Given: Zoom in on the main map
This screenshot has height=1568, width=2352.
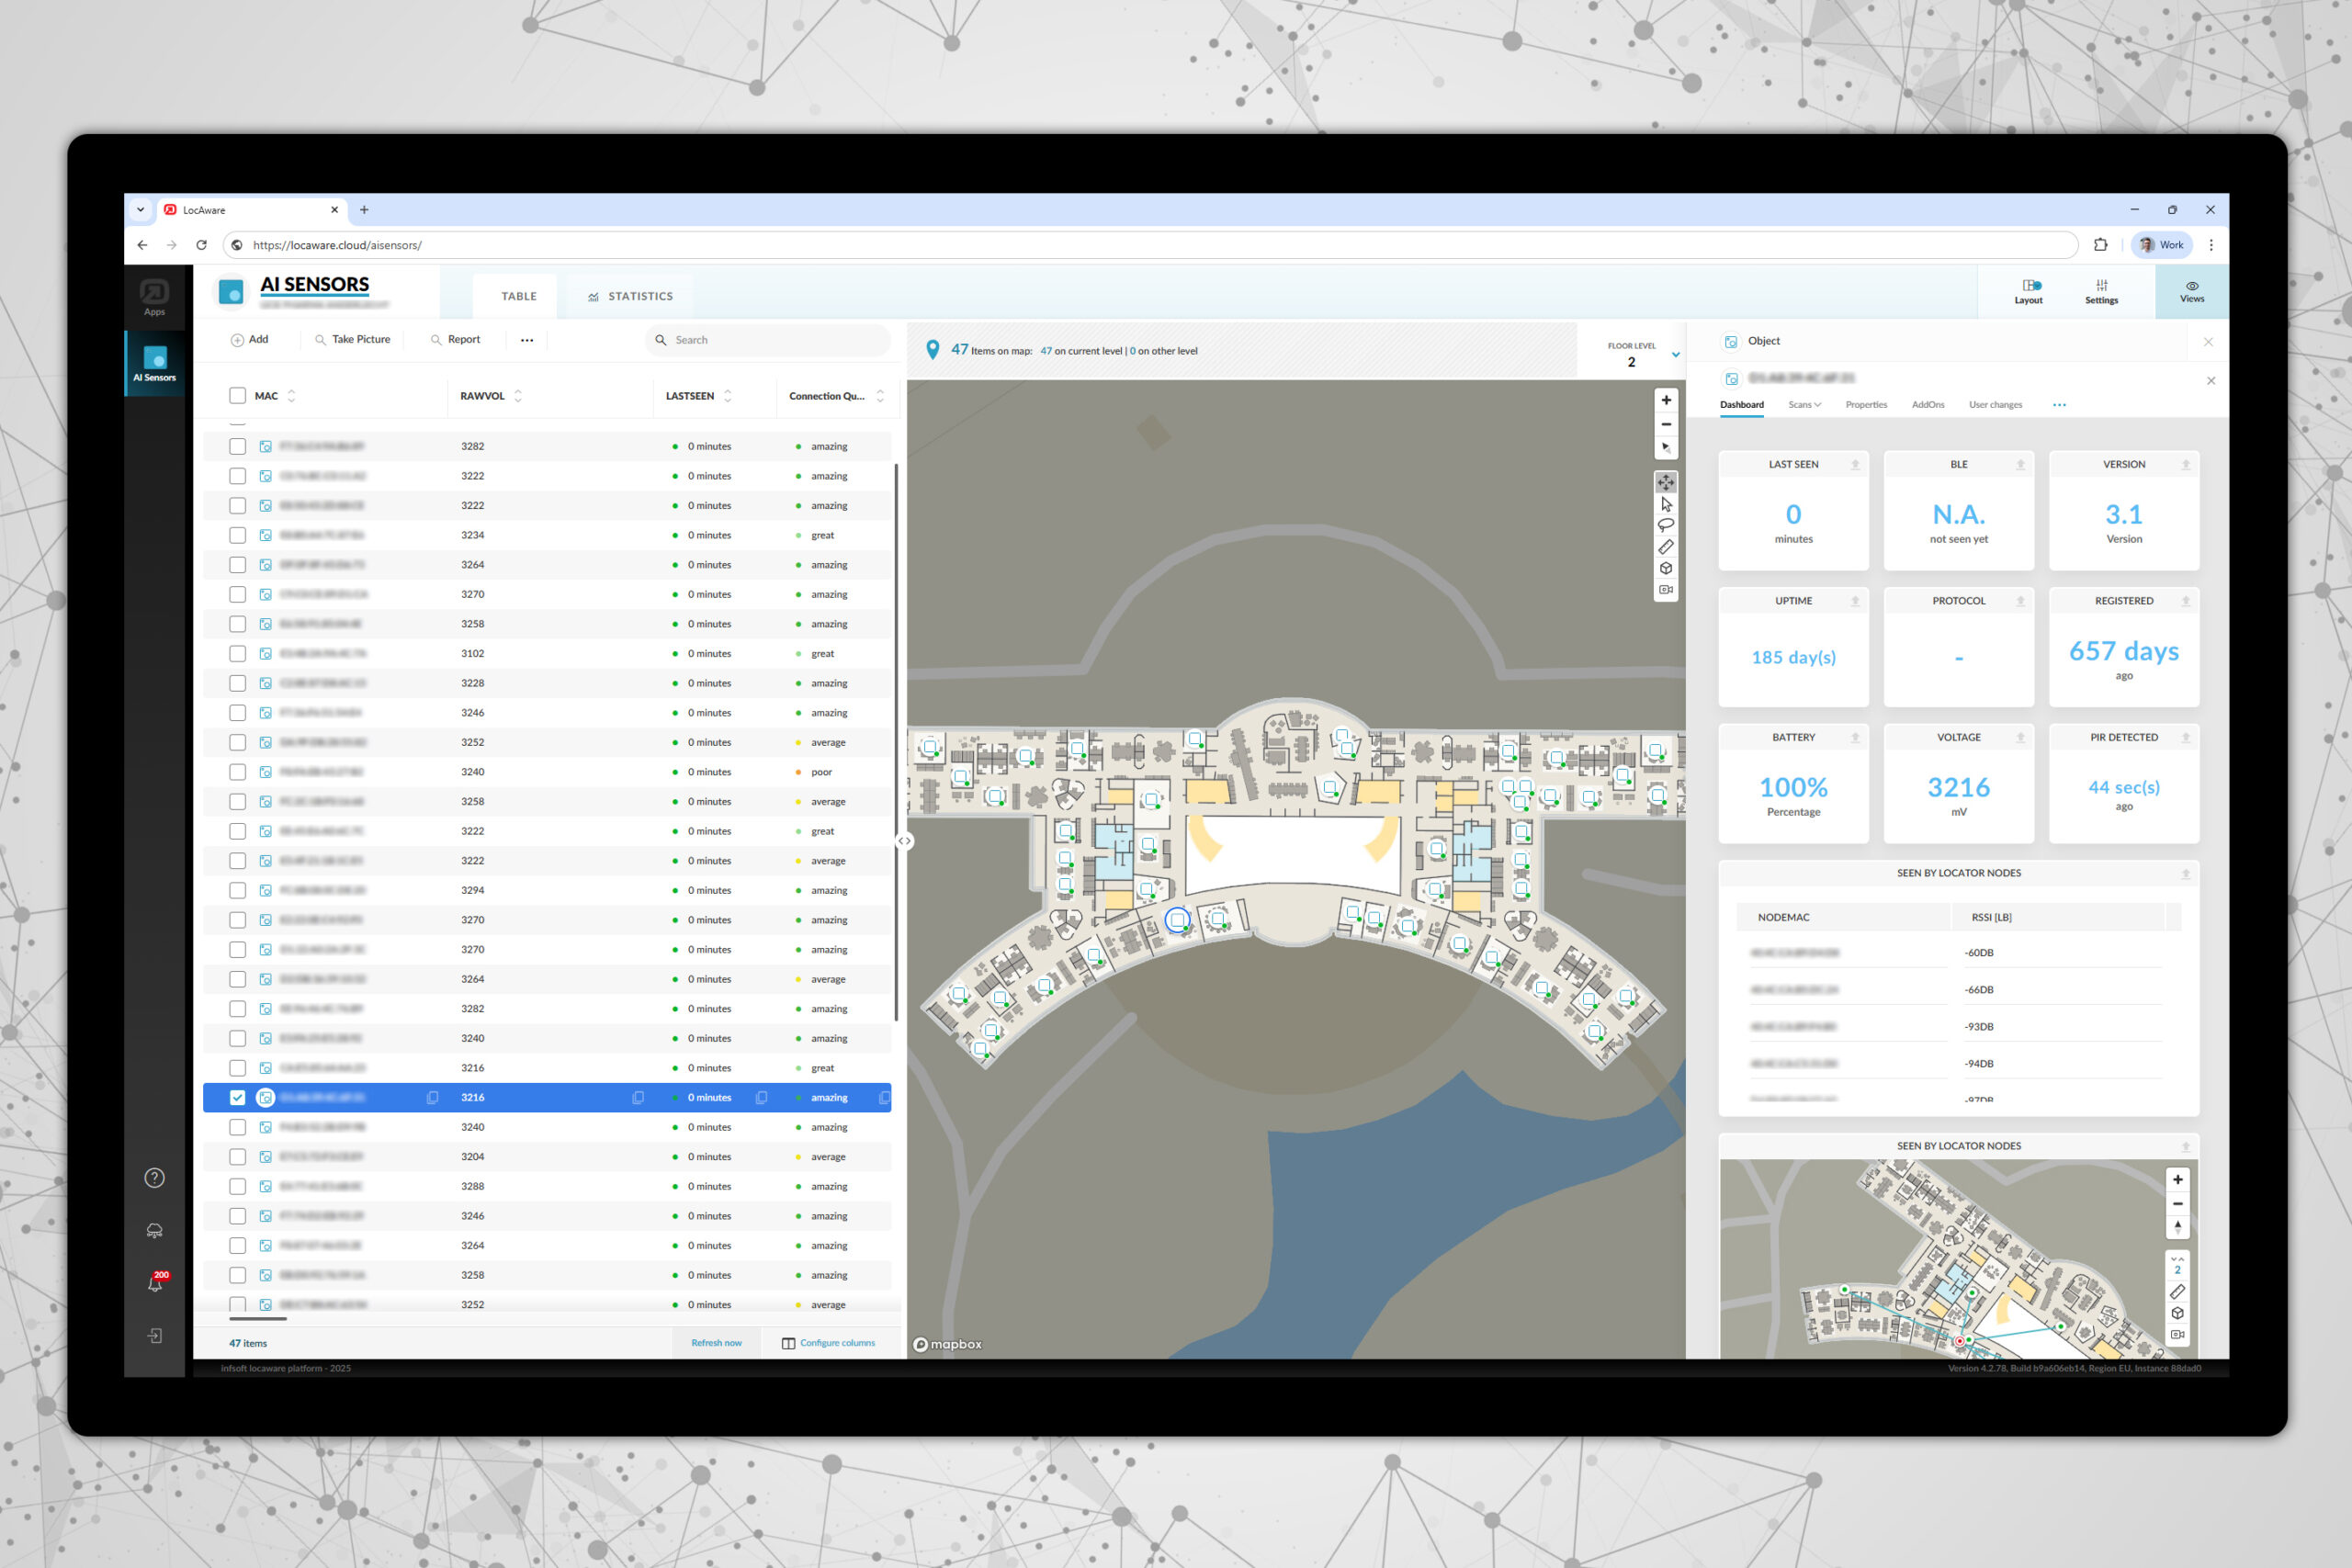Looking at the screenshot, I should pos(1665,400).
